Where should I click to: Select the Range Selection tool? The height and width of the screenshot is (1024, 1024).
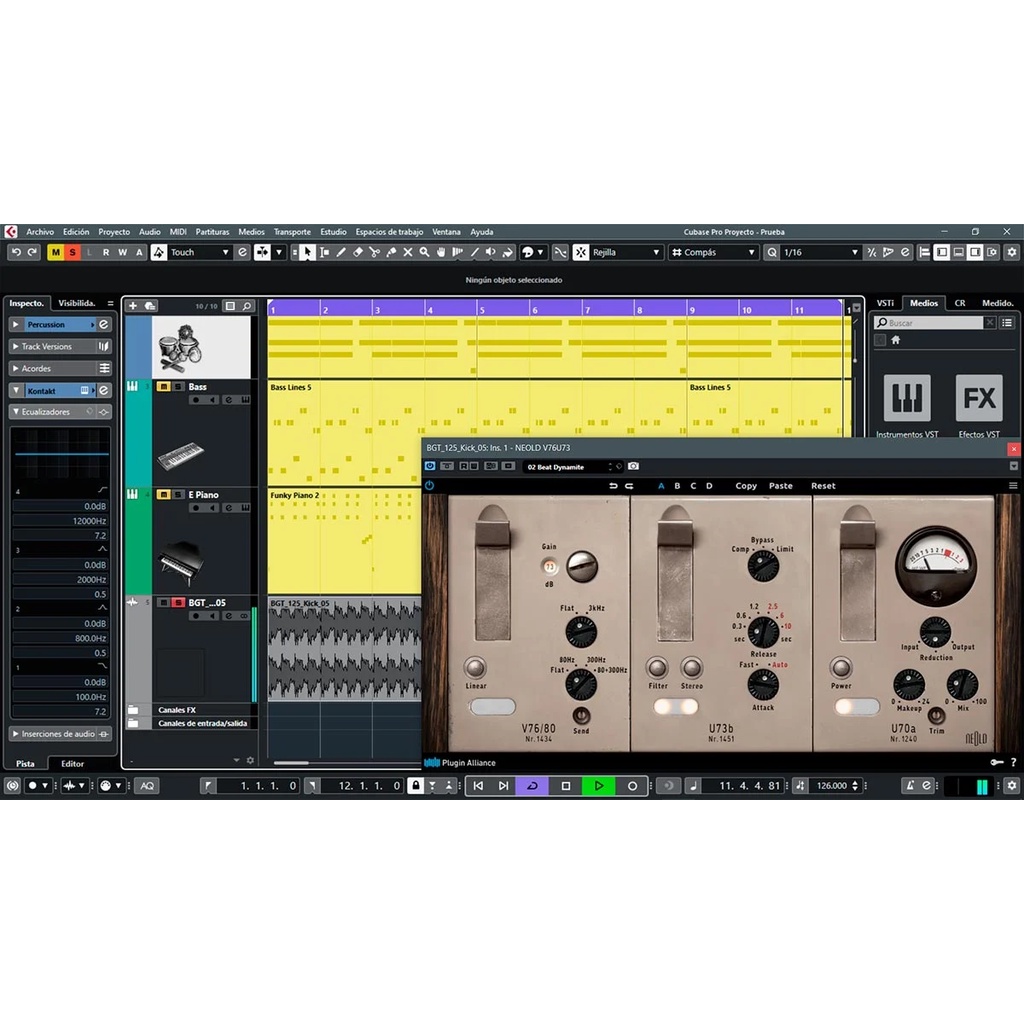point(325,252)
